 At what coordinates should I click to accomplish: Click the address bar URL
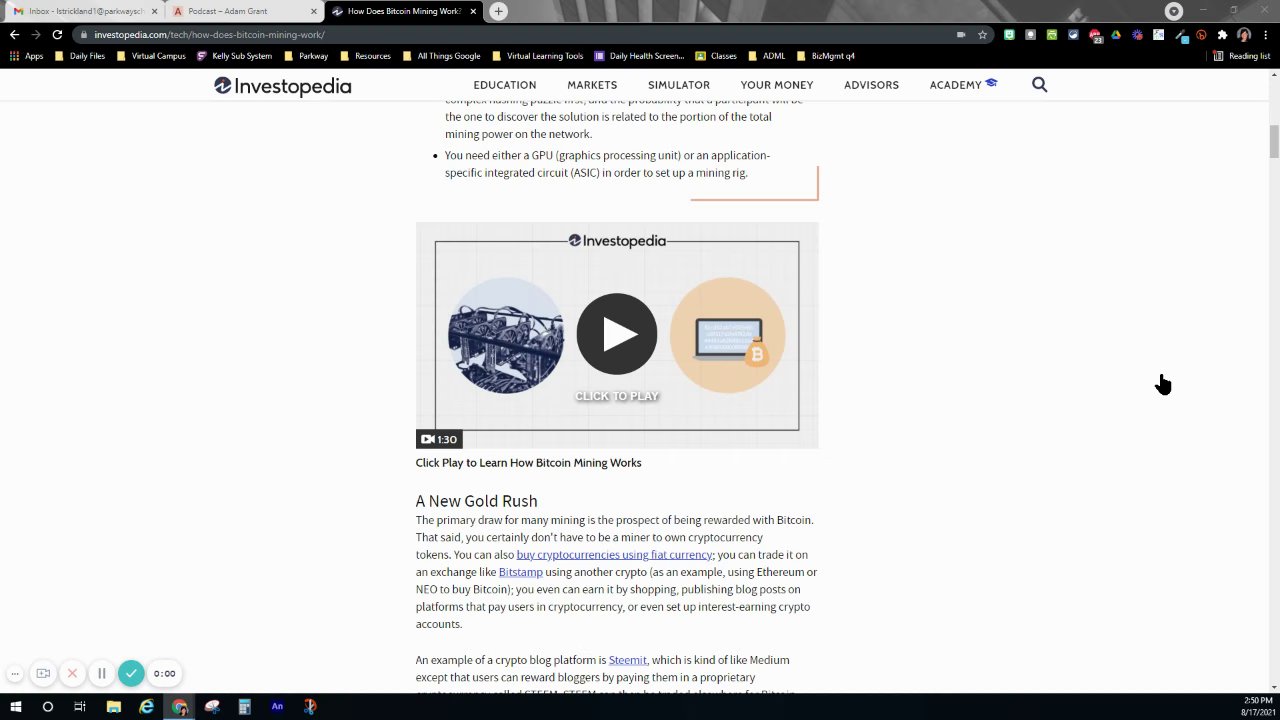pos(209,35)
